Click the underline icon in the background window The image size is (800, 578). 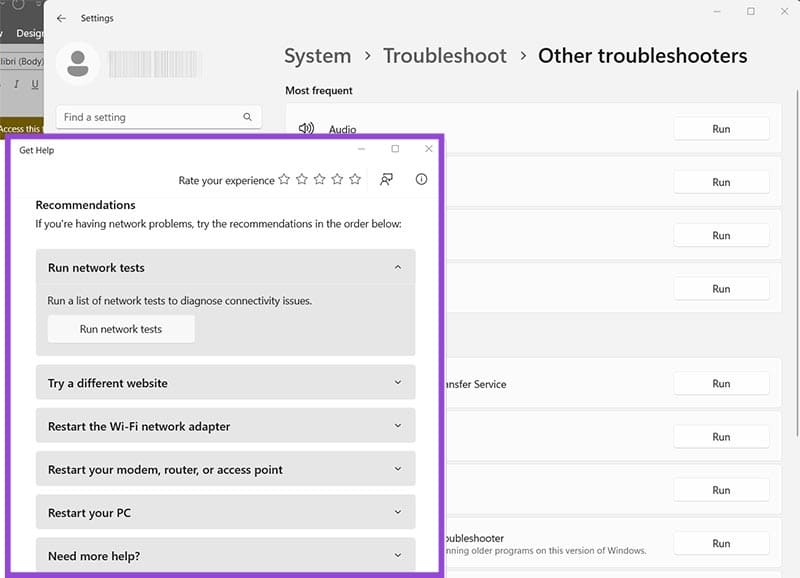pos(35,84)
